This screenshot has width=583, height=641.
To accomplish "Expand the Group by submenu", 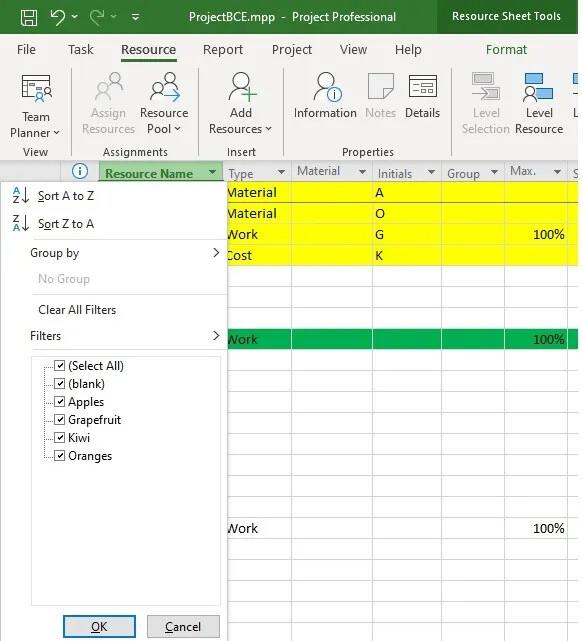I will pyautogui.click(x=125, y=253).
